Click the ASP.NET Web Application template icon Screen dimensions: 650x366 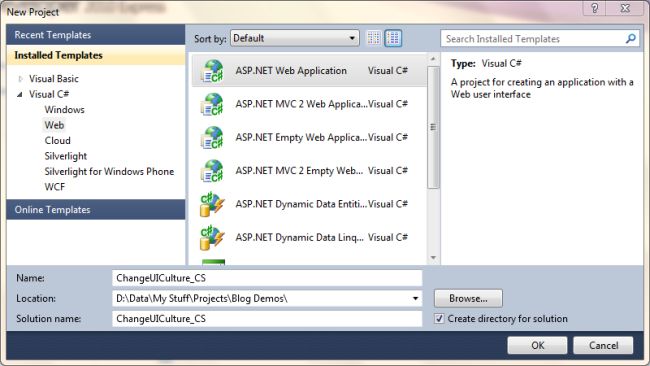[x=212, y=71]
